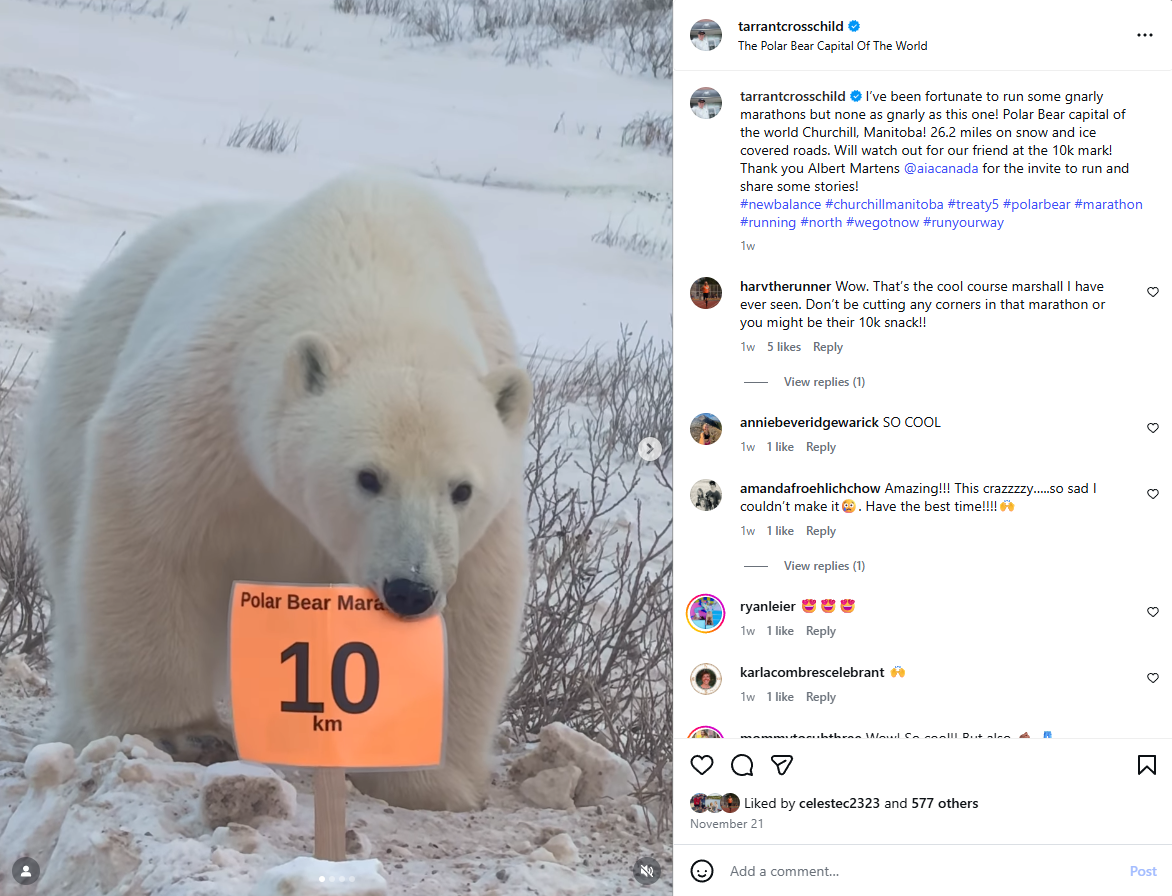Viewport: 1172px width, 896px height.
Task: Open comment bubble icon below post
Action: [741, 765]
